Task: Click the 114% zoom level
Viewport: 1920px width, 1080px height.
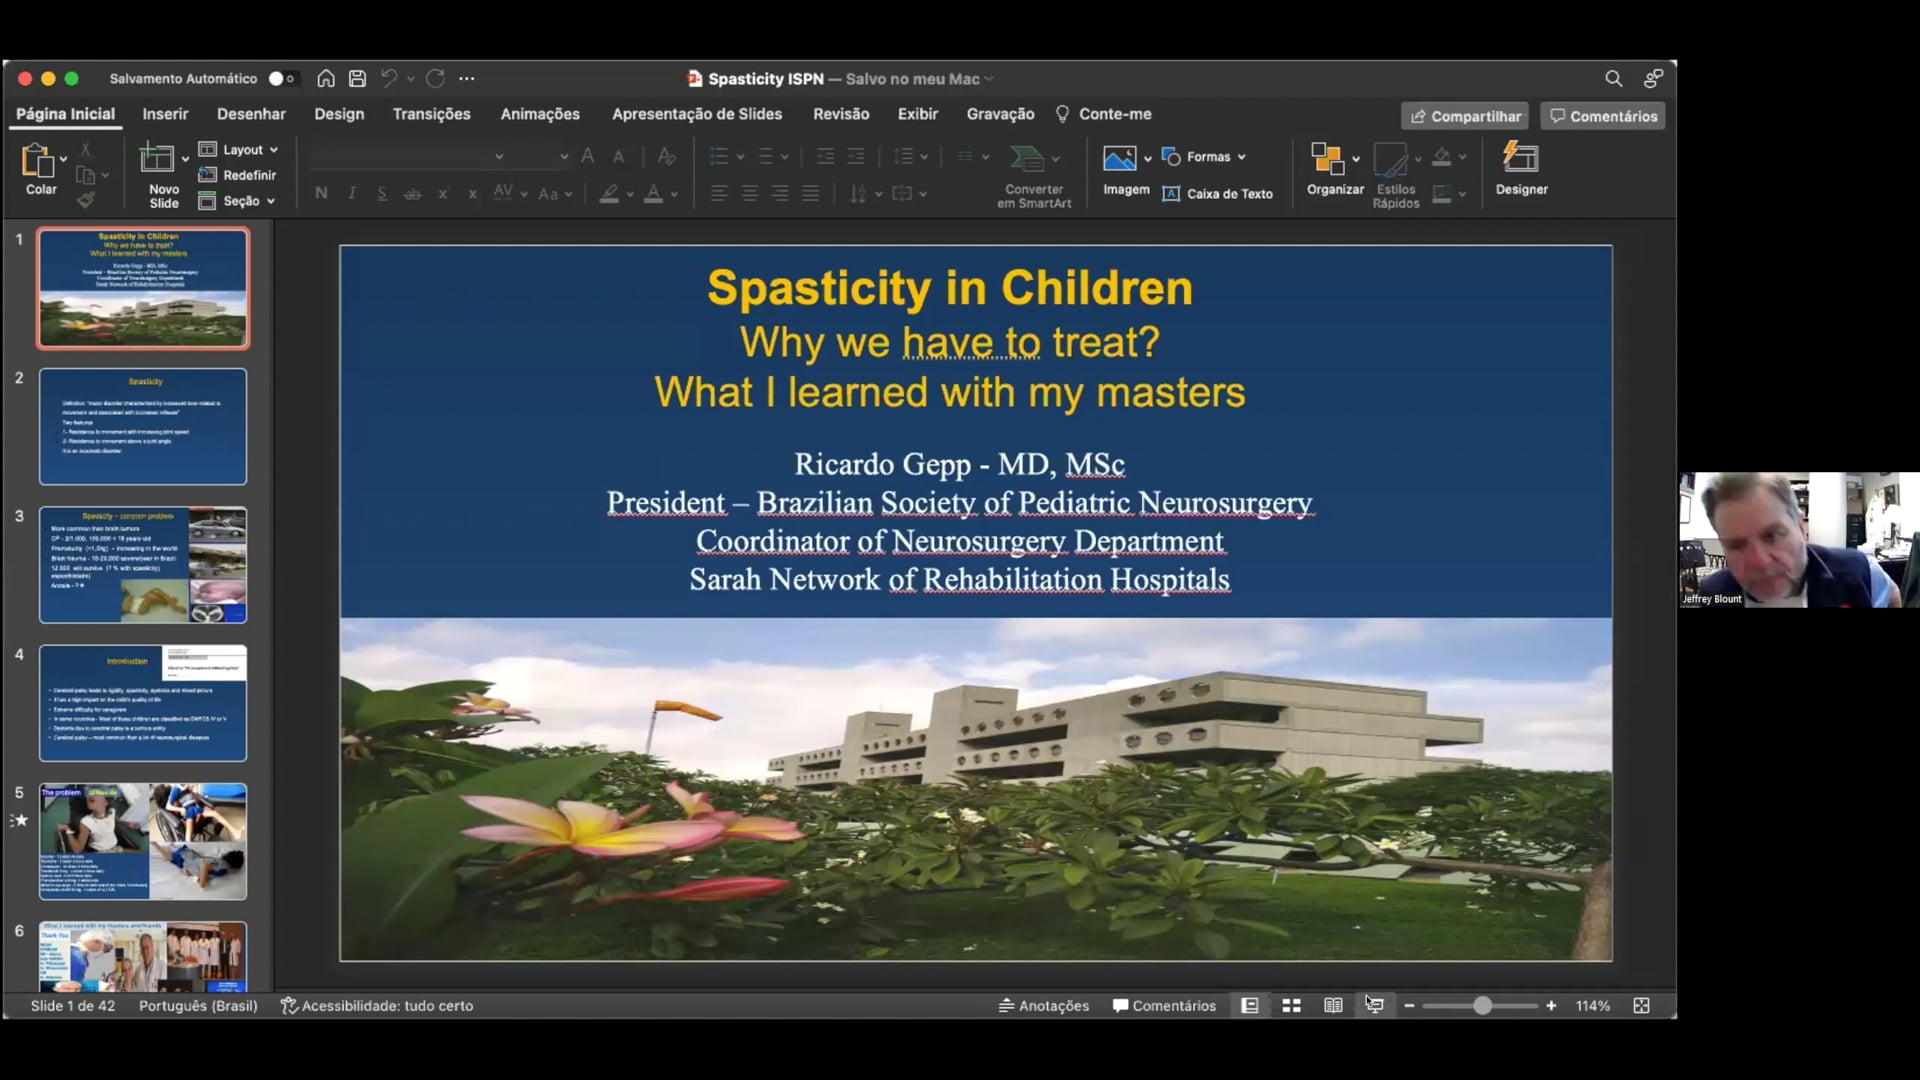Action: coord(1593,1005)
